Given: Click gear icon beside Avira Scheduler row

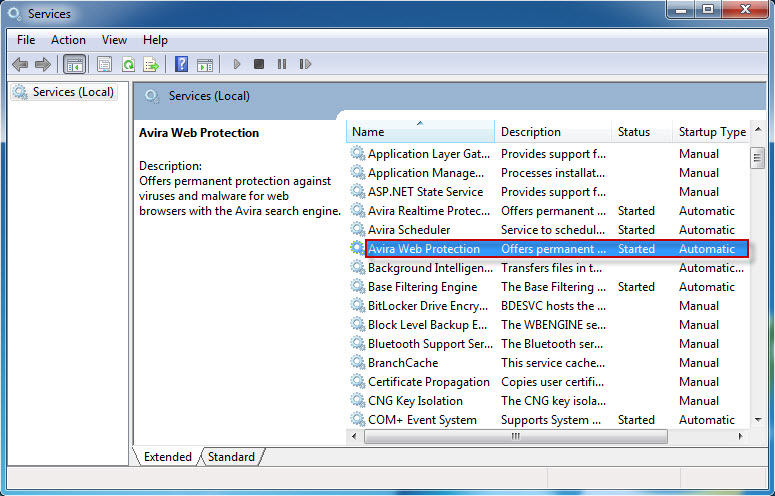Looking at the screenshot, I should click(x=357, y=229).
